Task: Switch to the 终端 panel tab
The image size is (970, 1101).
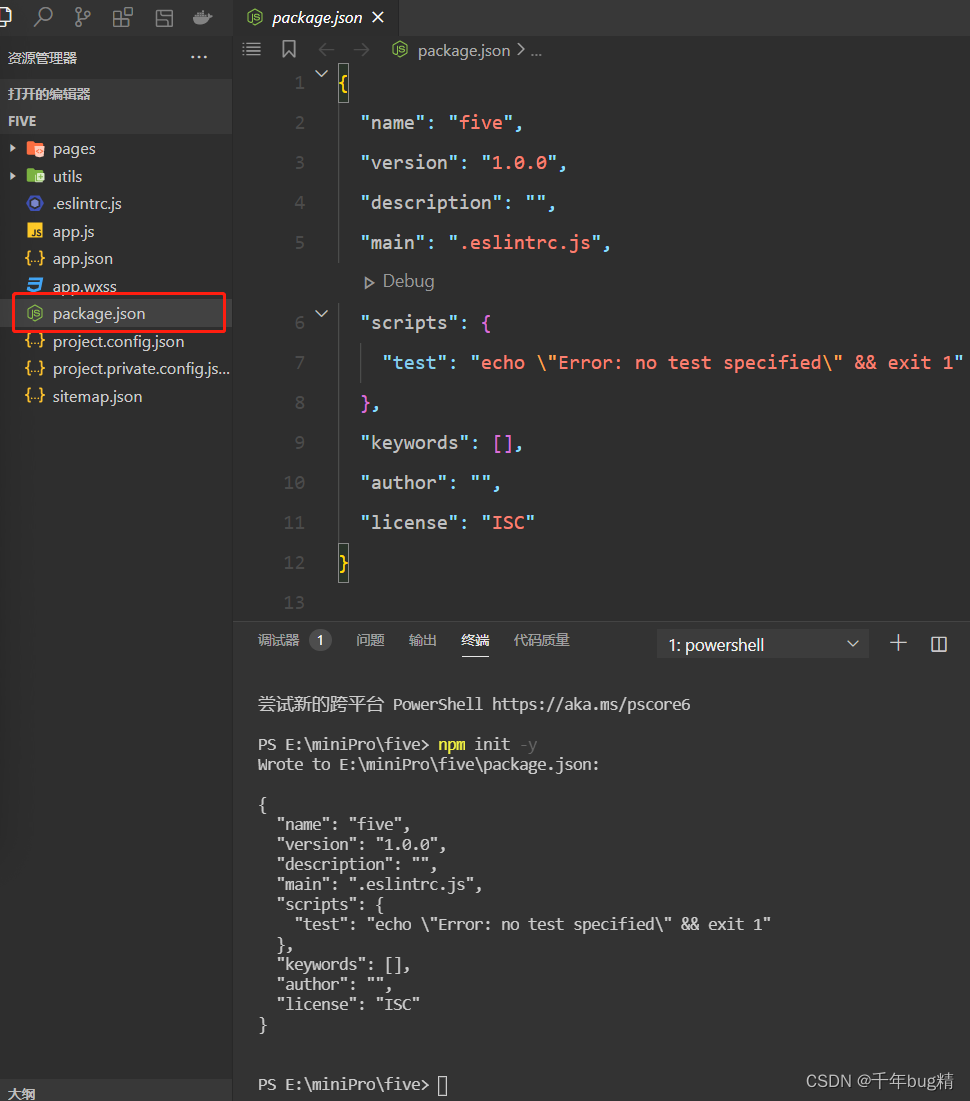Action: tap(475, 640)
